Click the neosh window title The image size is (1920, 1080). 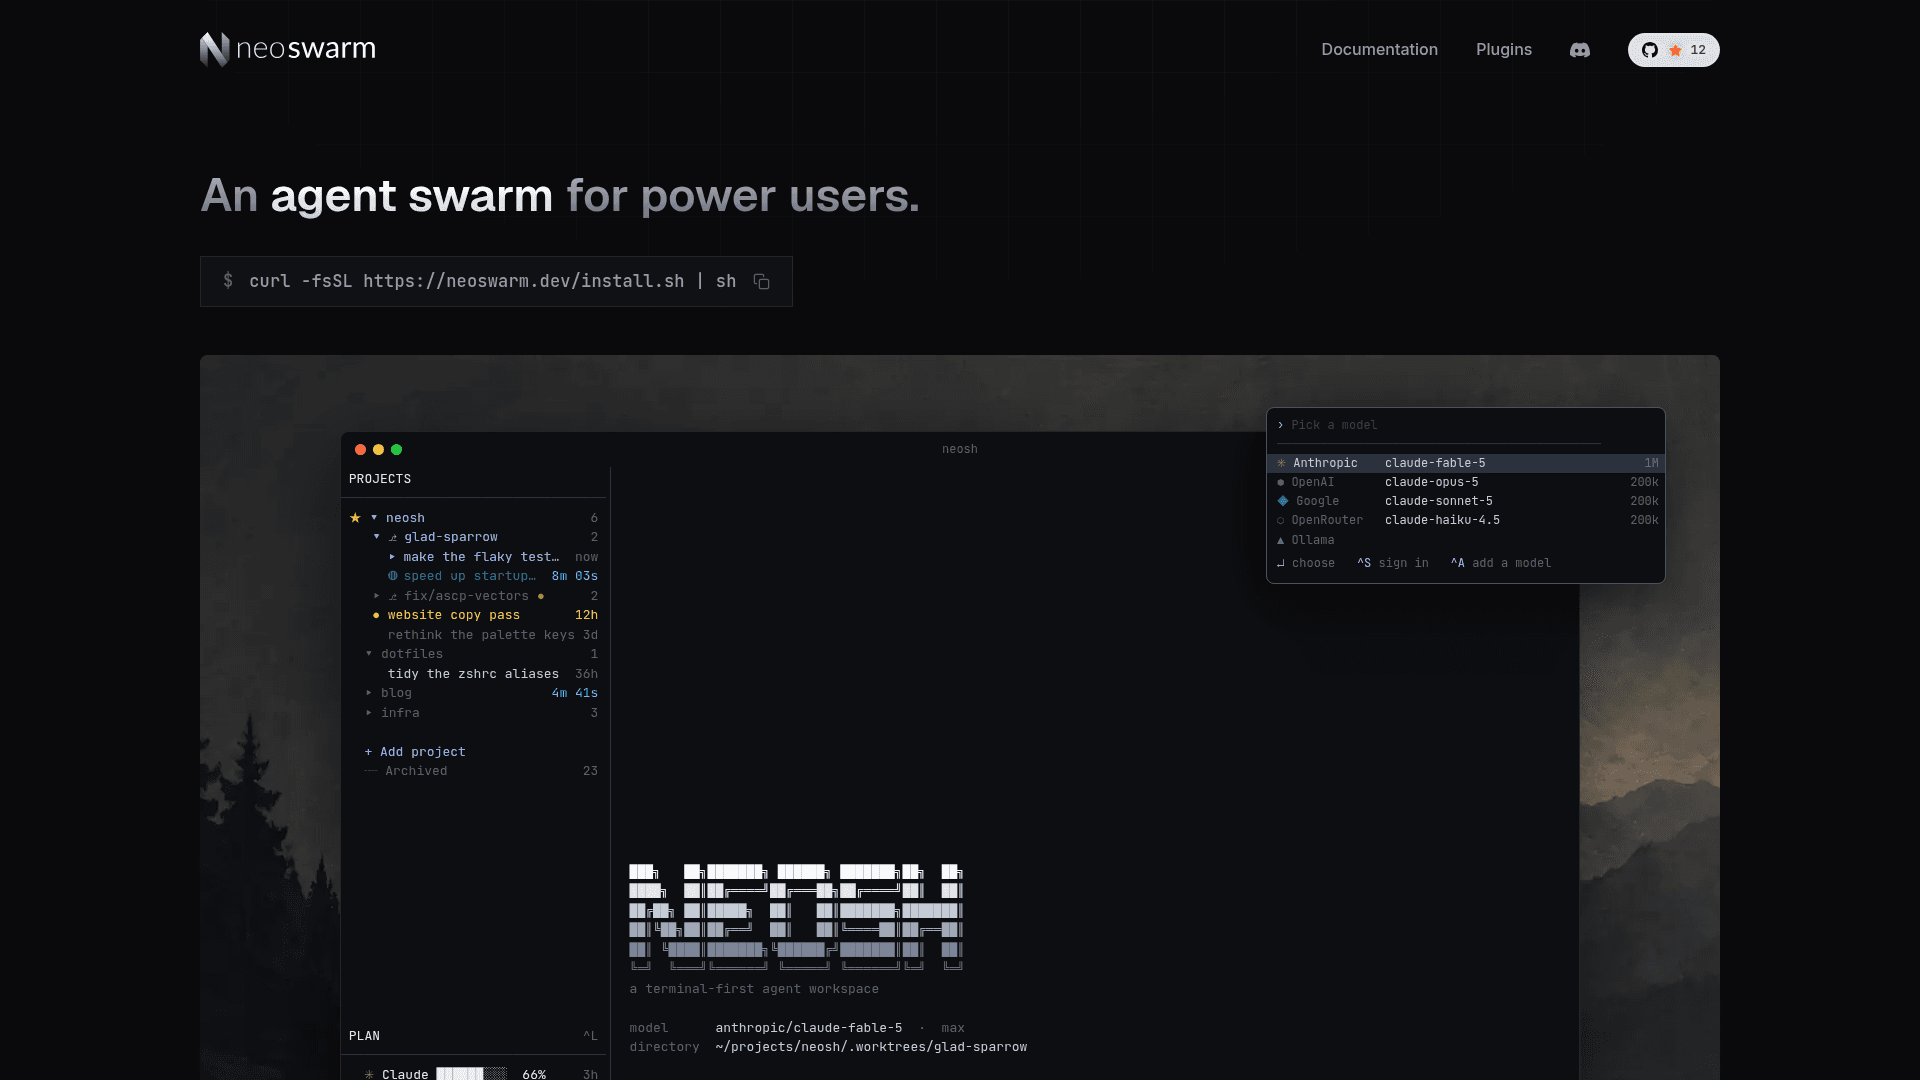960,449
